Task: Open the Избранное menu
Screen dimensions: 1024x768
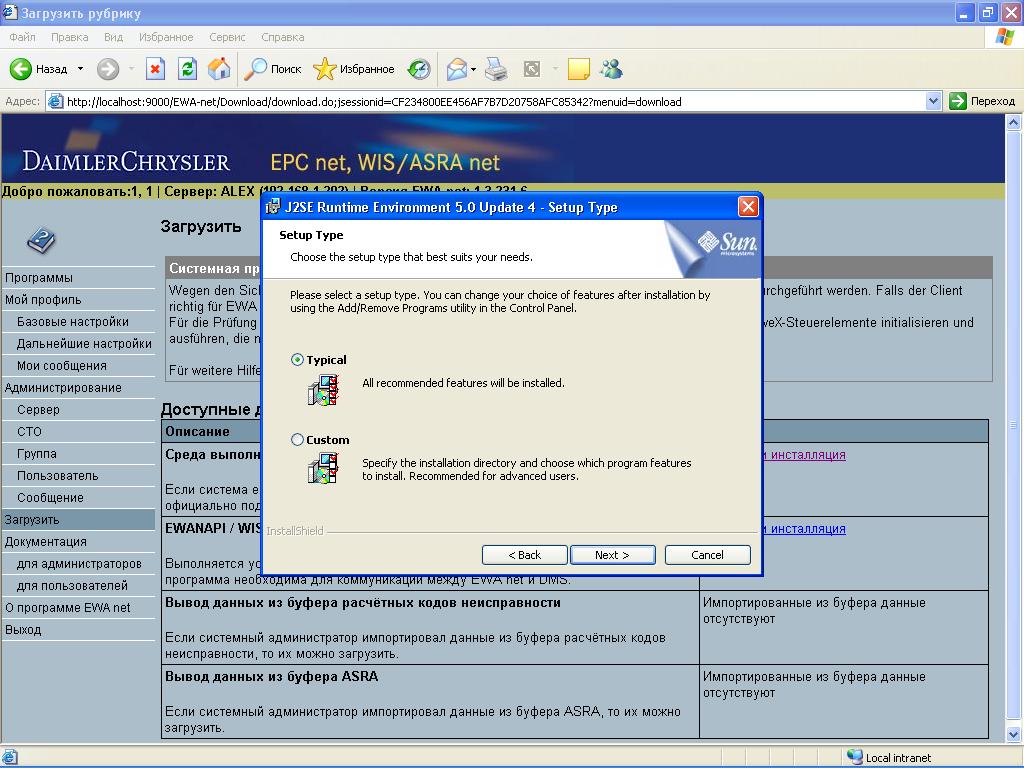Action: 166,37
